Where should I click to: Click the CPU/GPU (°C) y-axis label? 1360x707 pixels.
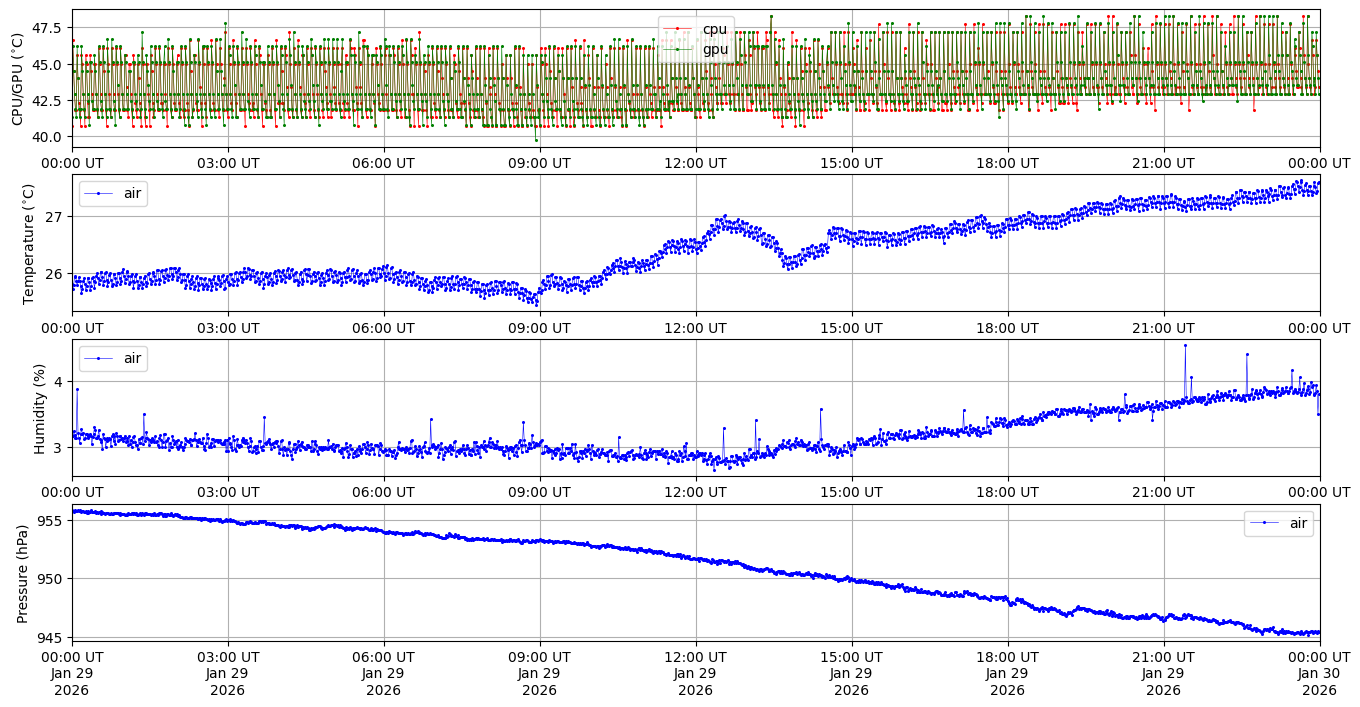coord(17,79)
